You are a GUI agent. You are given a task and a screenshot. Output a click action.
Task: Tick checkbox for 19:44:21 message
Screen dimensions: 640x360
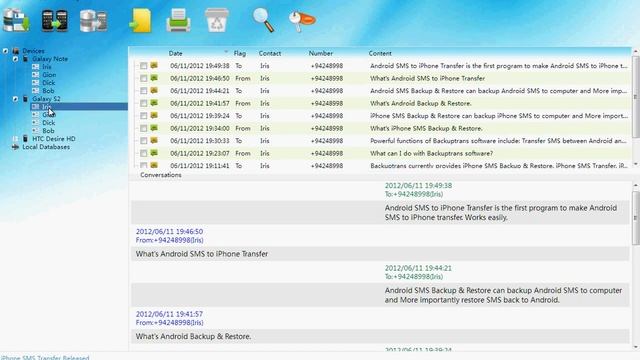click(x=143, y=91)
